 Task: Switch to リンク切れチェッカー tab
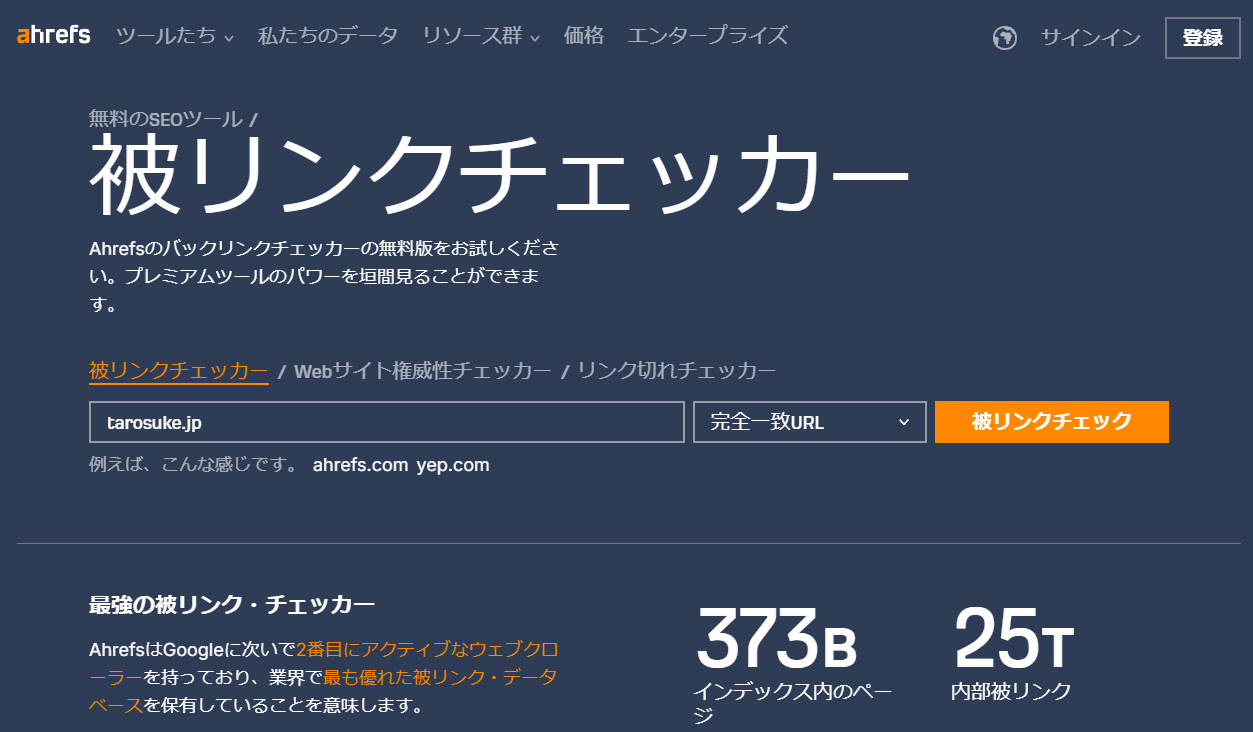[x=676, y=371]
